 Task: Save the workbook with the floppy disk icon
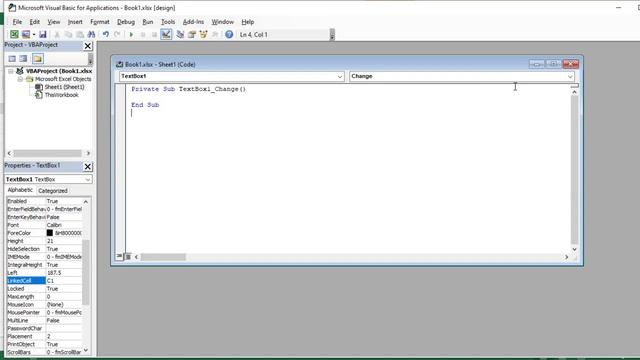coord(42,35)
